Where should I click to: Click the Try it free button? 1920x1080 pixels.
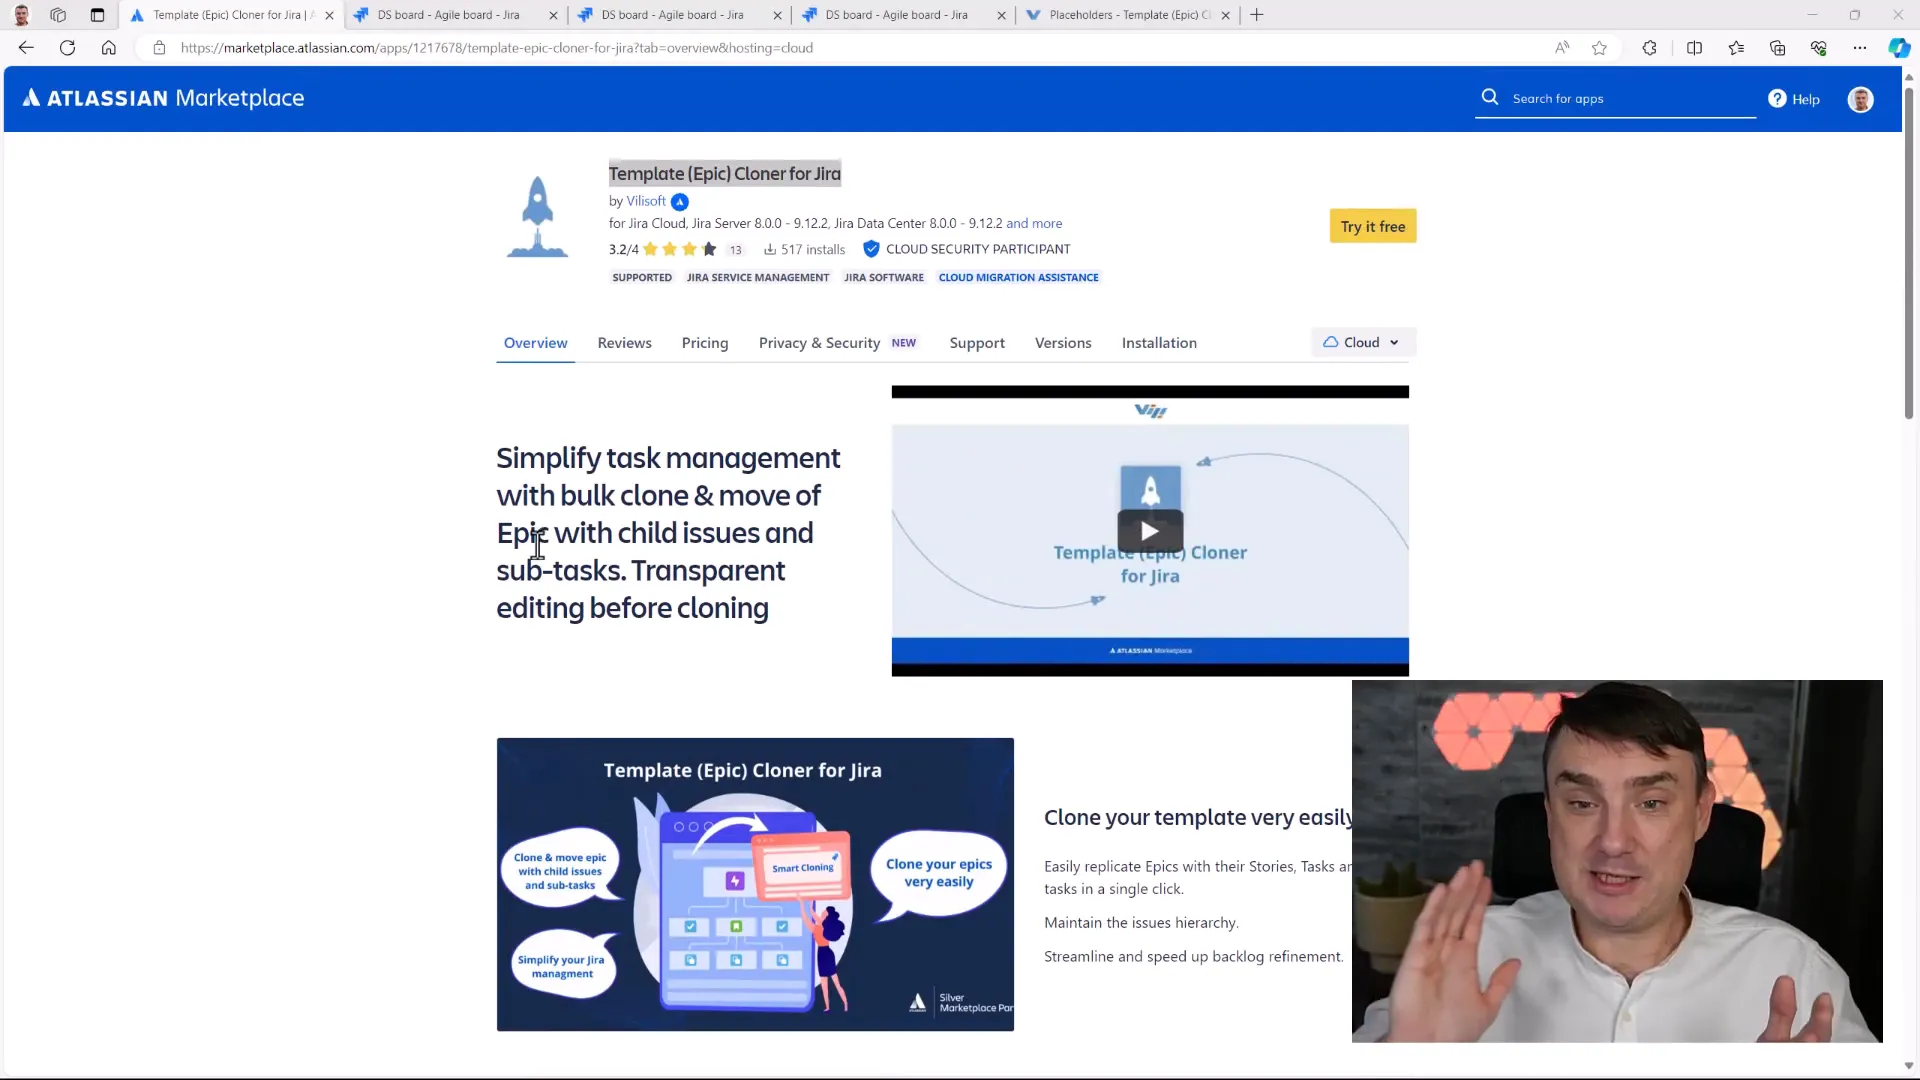pos(1372,226)
